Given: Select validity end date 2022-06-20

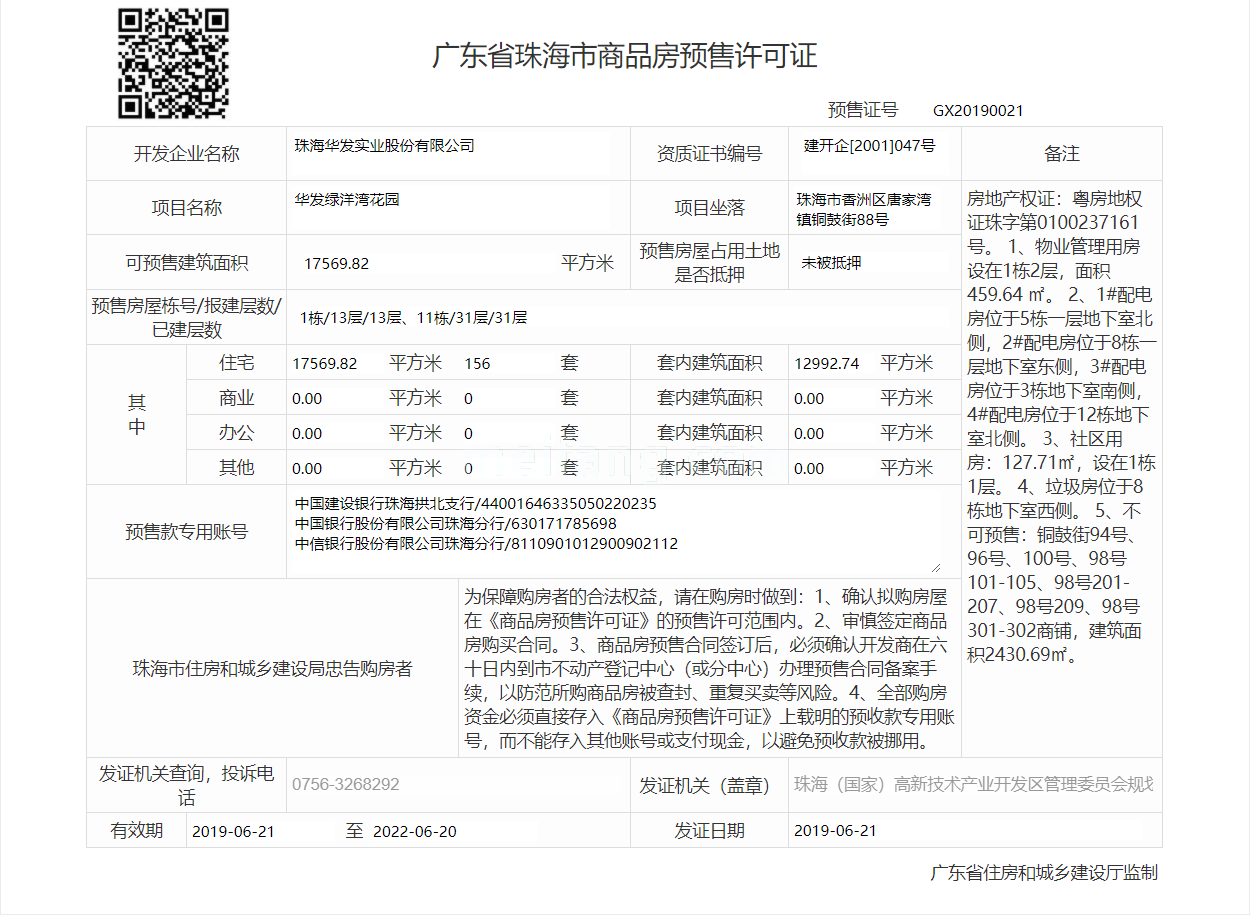Looking at the screenshot, I should pyautogui.click(x=414, y=831).
